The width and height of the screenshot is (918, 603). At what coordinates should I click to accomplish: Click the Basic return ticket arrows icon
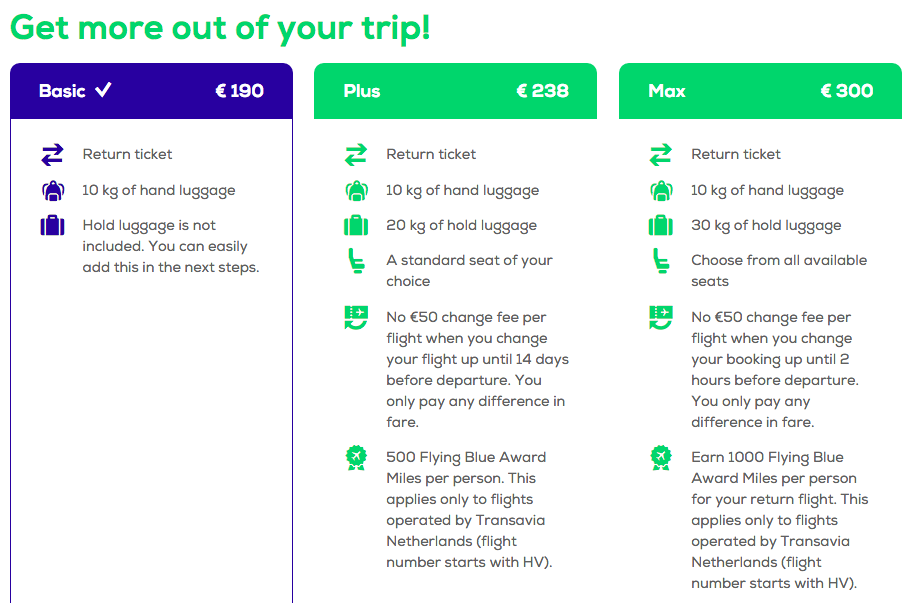point(52,154)
